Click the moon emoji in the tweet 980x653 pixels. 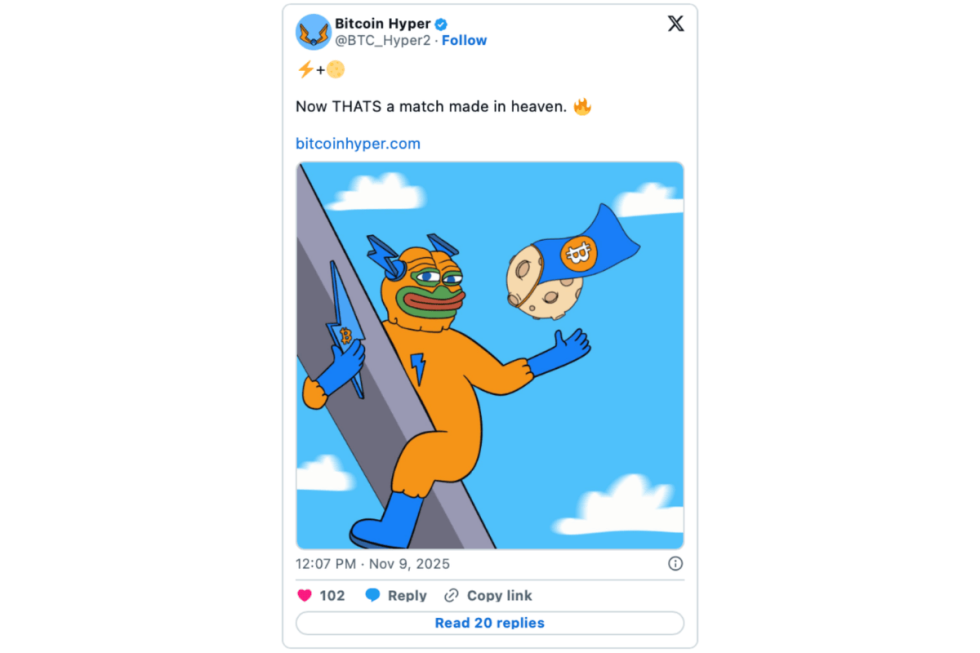tap(335, 70)
